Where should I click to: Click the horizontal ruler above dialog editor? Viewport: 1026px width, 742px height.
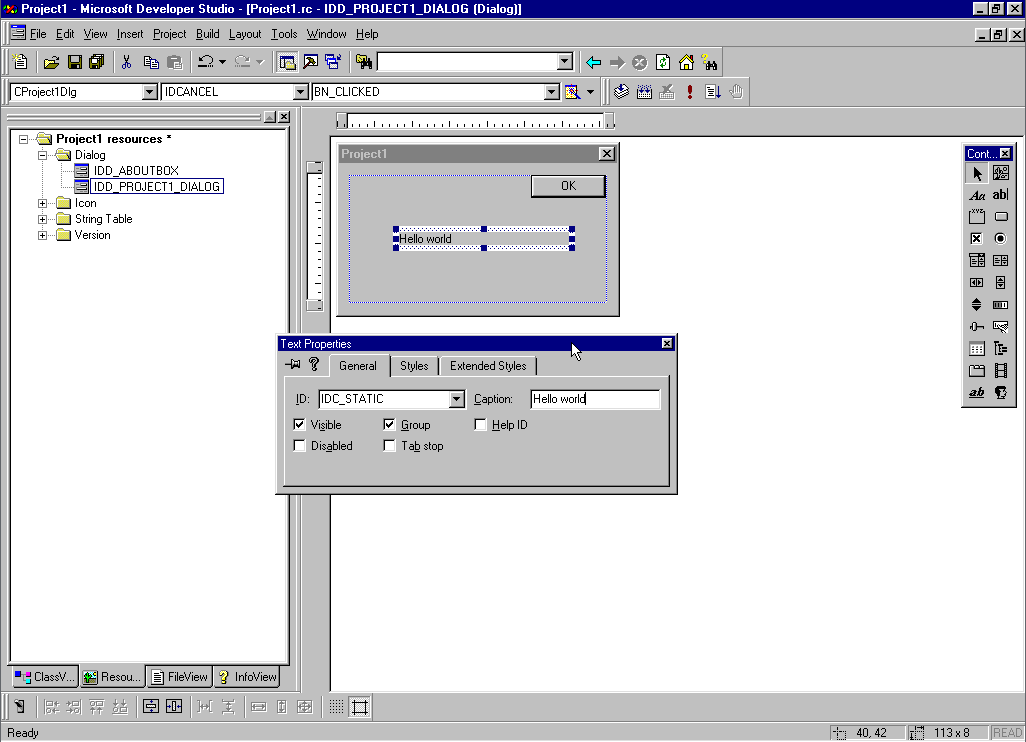coord(476,121)
